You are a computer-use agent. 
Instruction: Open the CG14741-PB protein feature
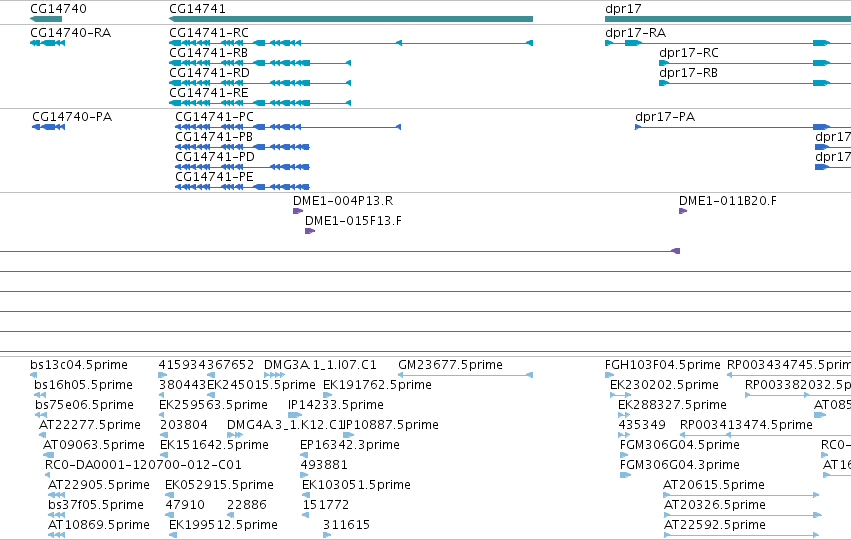point(214,137)
